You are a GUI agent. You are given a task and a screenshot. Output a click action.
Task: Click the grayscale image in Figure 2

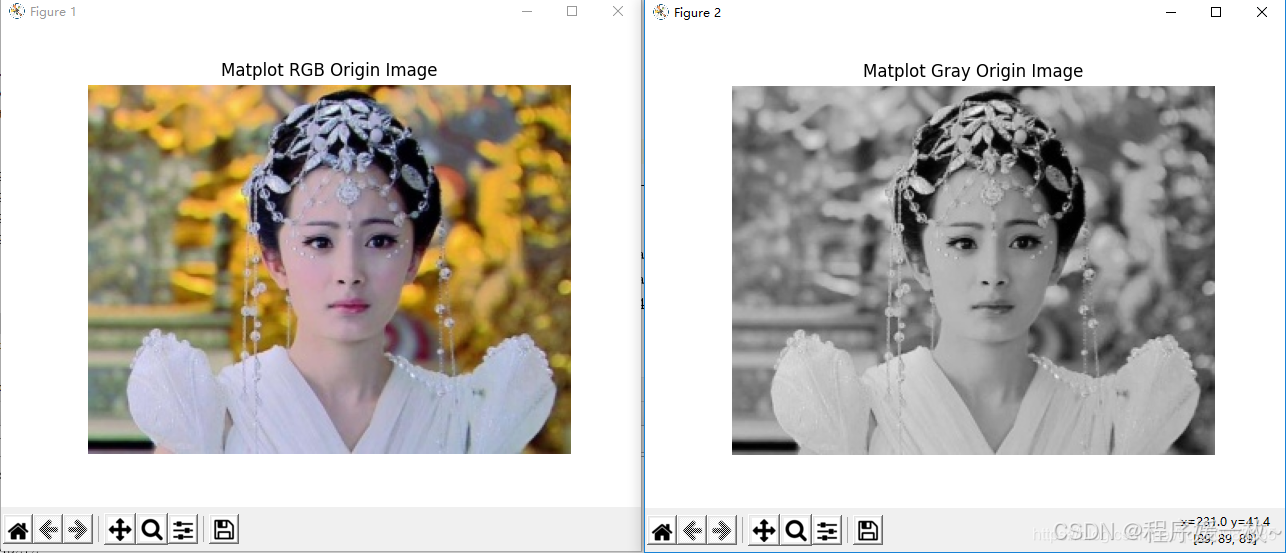point(973,270)
